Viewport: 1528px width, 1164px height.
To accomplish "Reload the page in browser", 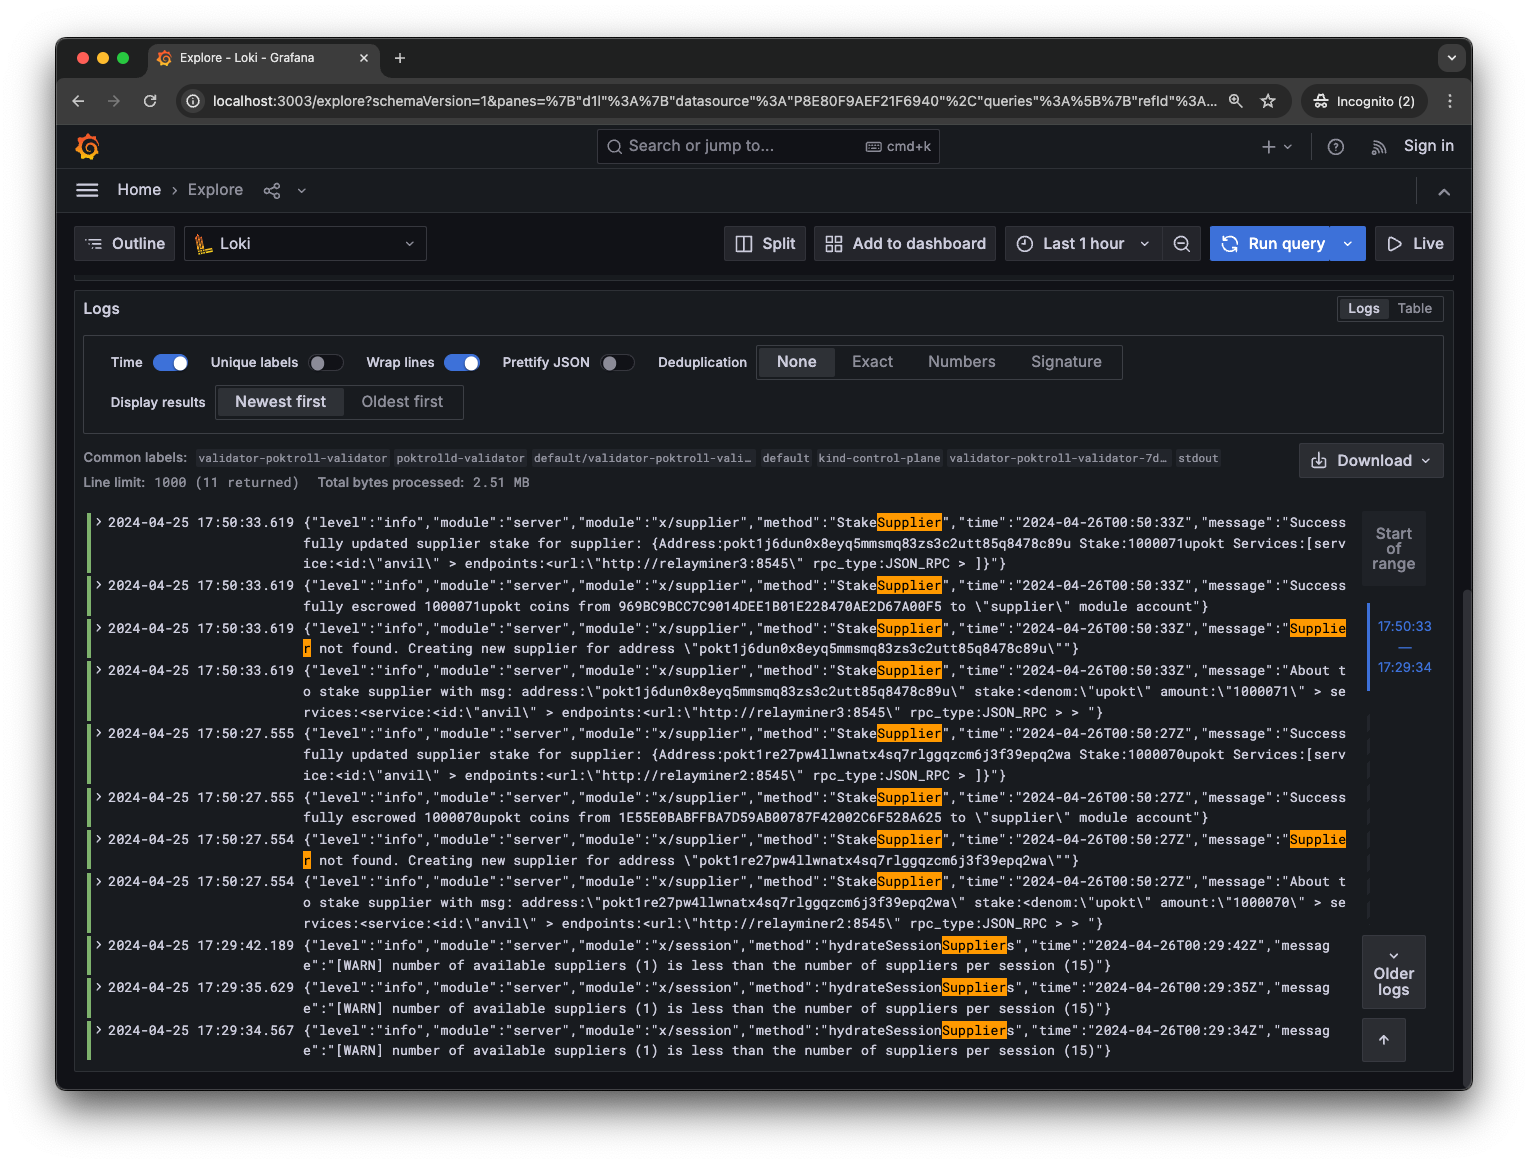I will [x=150, y=101].
